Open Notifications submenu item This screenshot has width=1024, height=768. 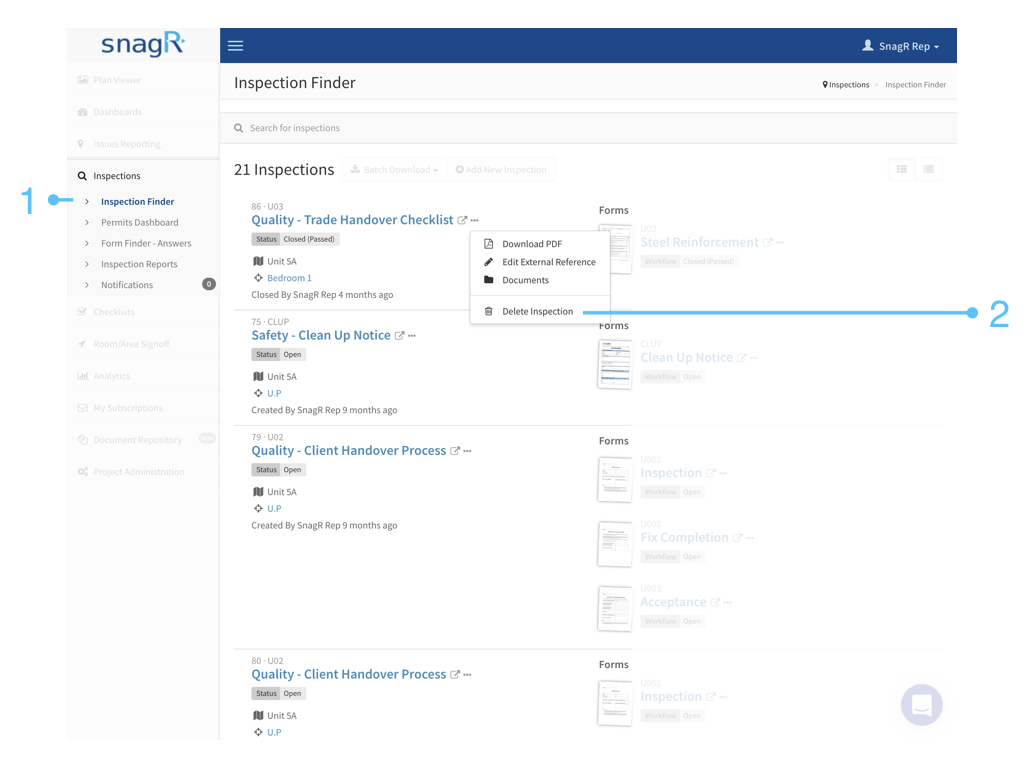(127, 285)
